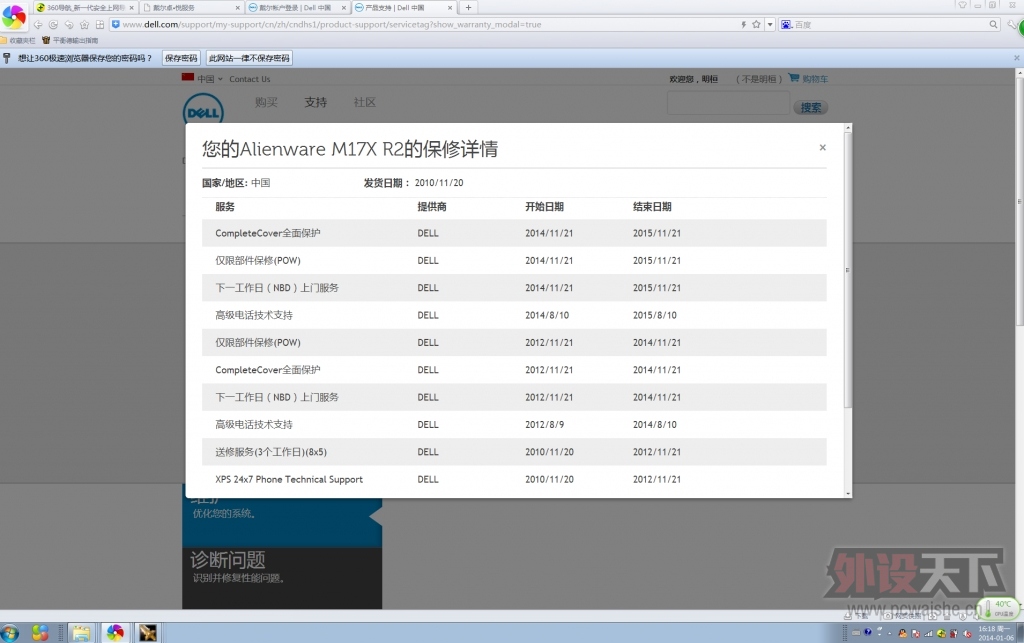Click the 360 browser logo
The image size is (1024, 643).
pos(14,17)
